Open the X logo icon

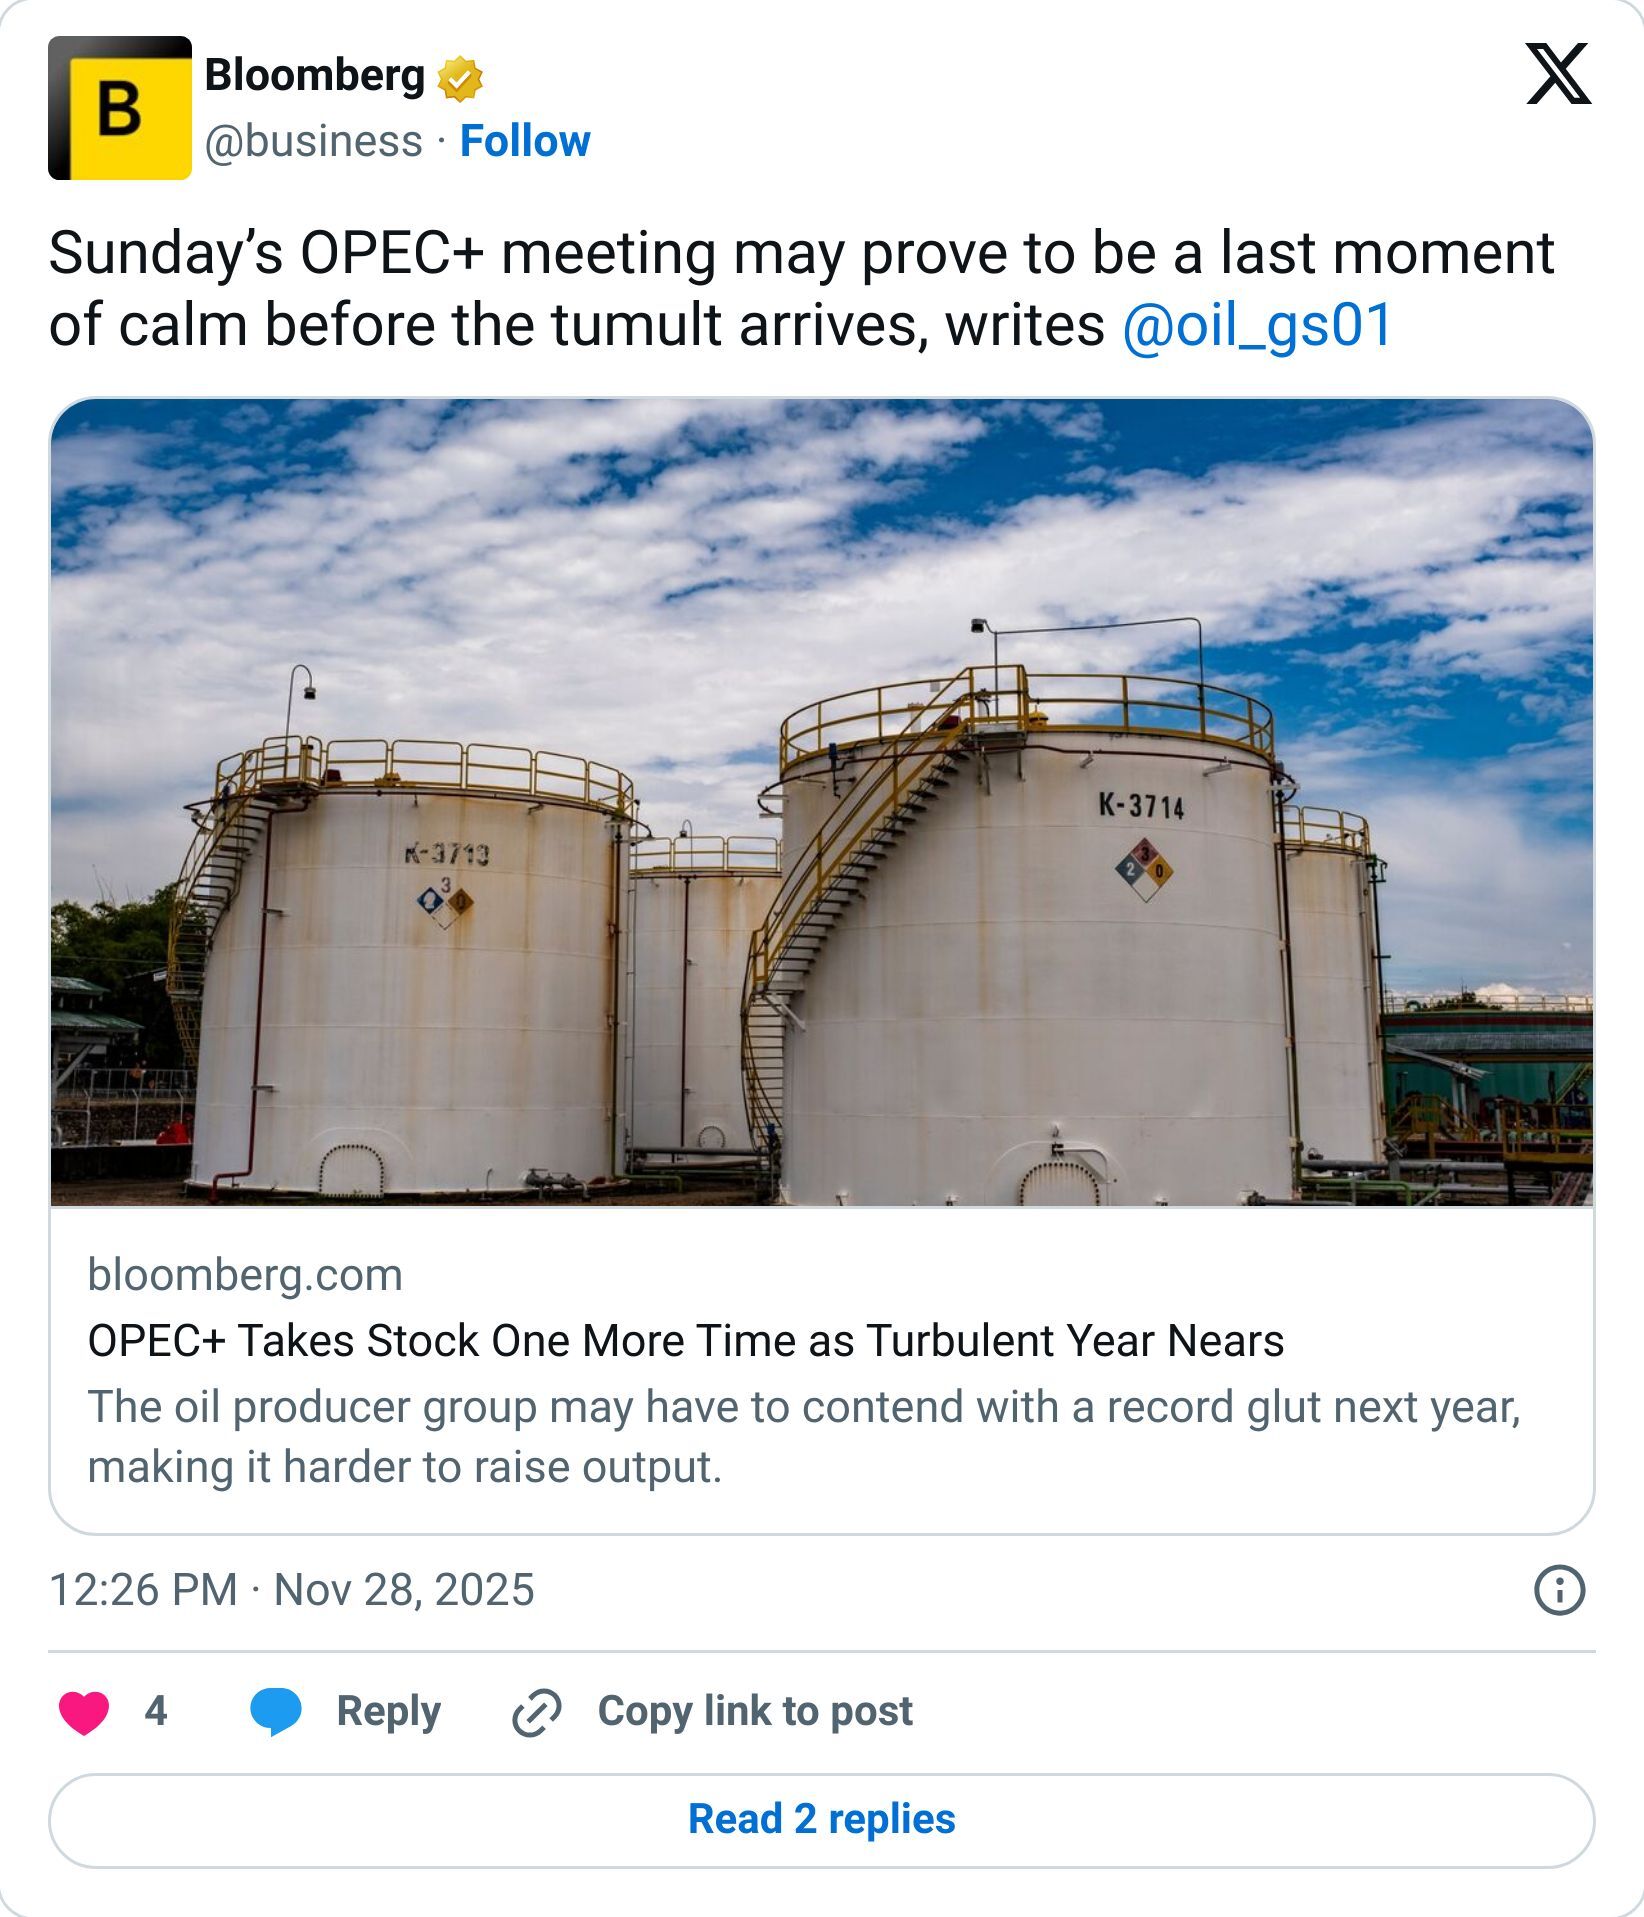click(1558, 74)
